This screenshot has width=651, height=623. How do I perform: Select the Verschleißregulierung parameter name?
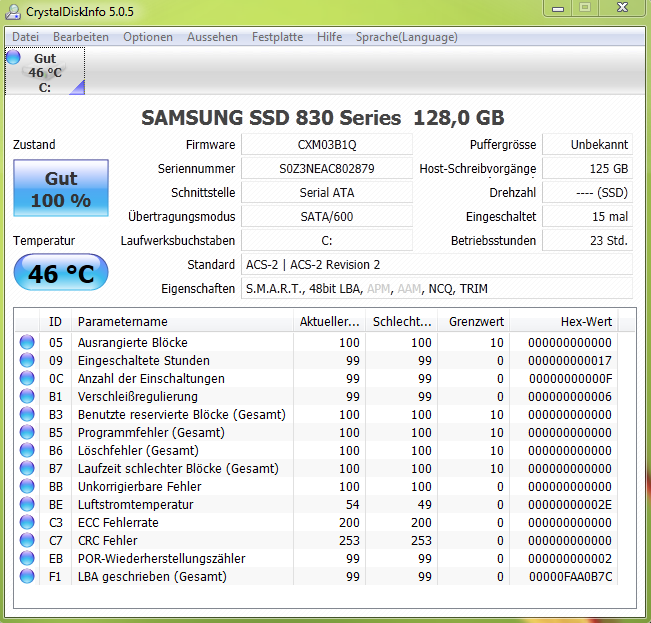137,396
